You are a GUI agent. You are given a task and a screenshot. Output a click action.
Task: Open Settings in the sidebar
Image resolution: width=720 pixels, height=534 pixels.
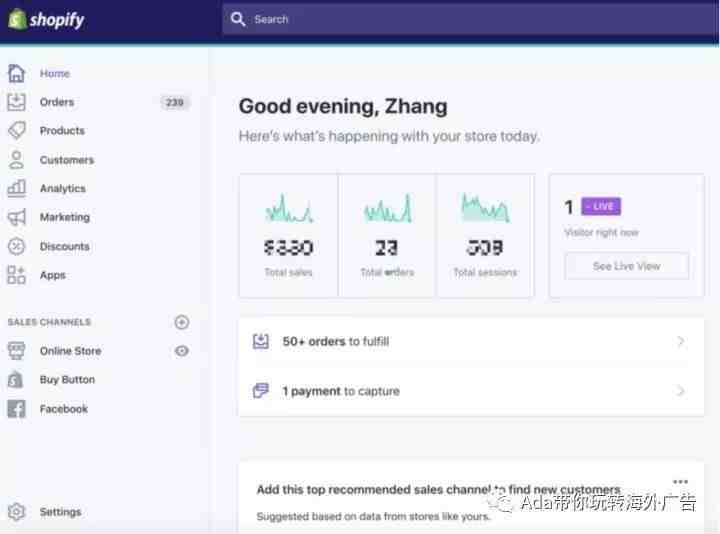coord(61,512)
